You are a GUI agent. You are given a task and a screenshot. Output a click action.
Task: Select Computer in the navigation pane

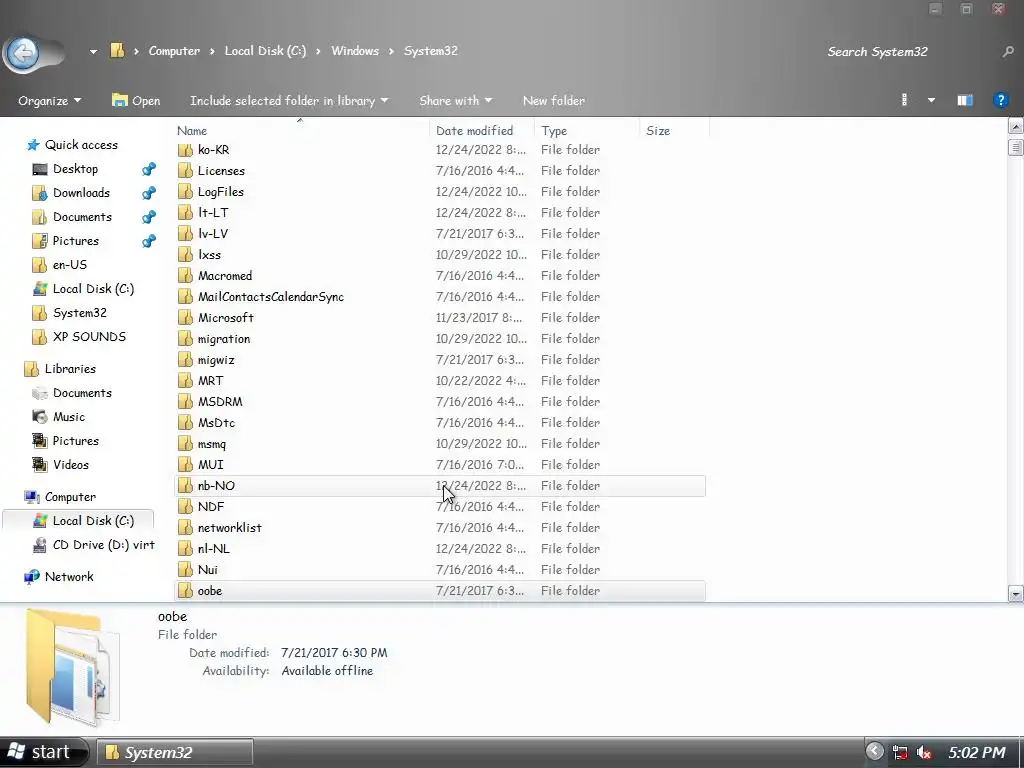(70, 497)
